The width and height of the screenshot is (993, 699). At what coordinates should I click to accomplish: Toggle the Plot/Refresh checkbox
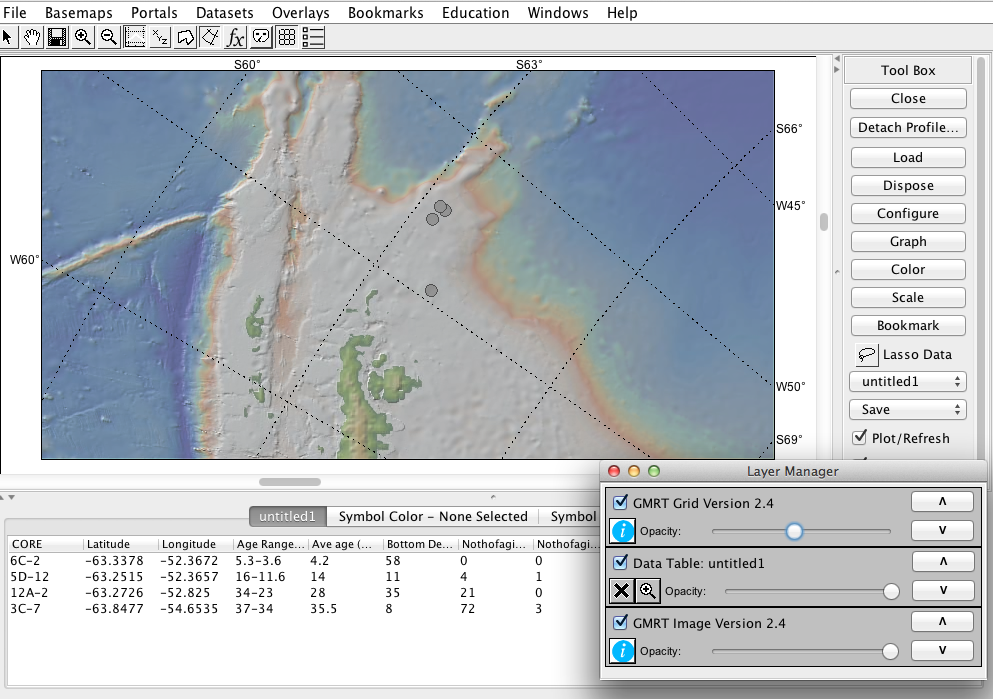pos(859,438)
